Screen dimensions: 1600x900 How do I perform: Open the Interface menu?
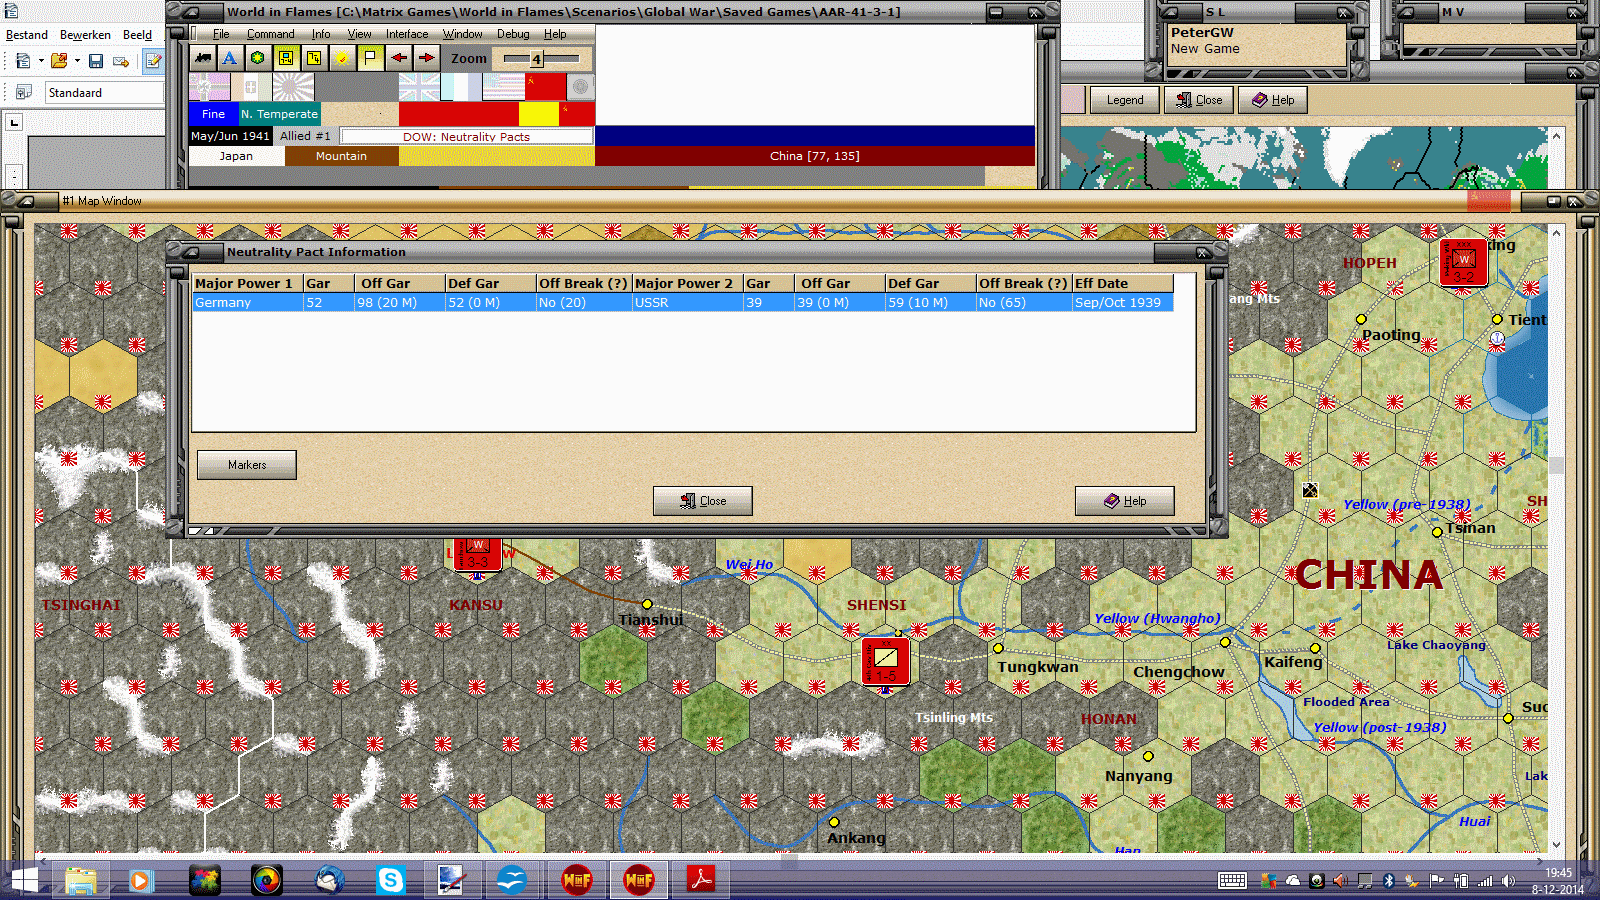(407, 34)
